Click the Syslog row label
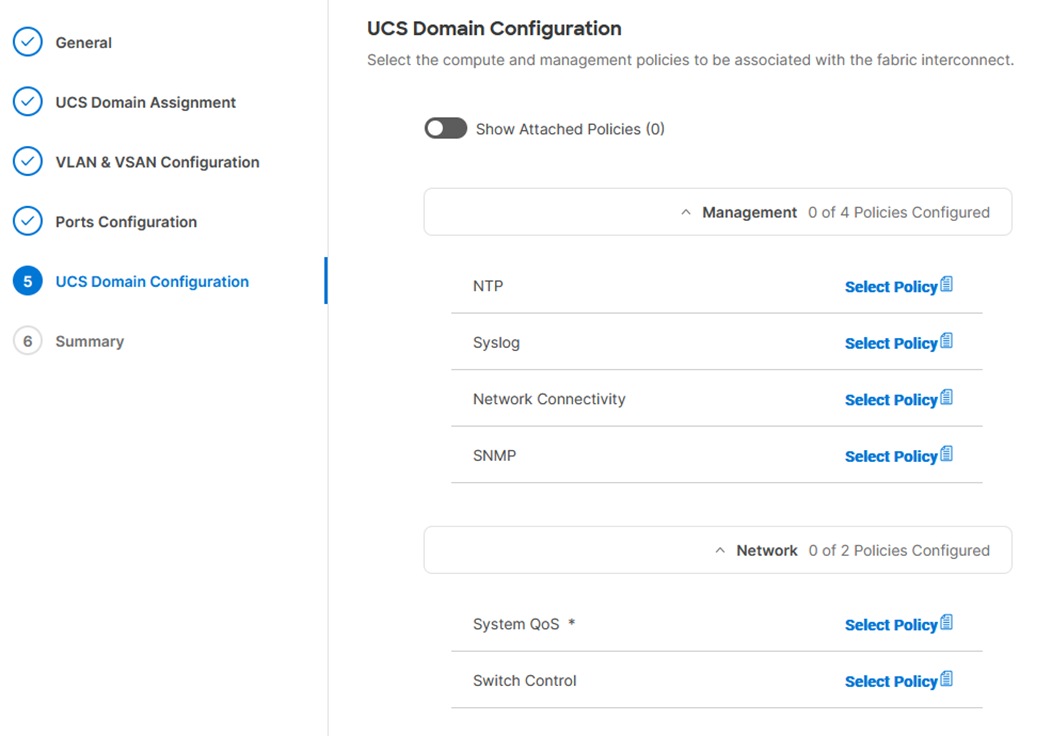The height and width of the screenshot is (736, 1052). [496, 343]
